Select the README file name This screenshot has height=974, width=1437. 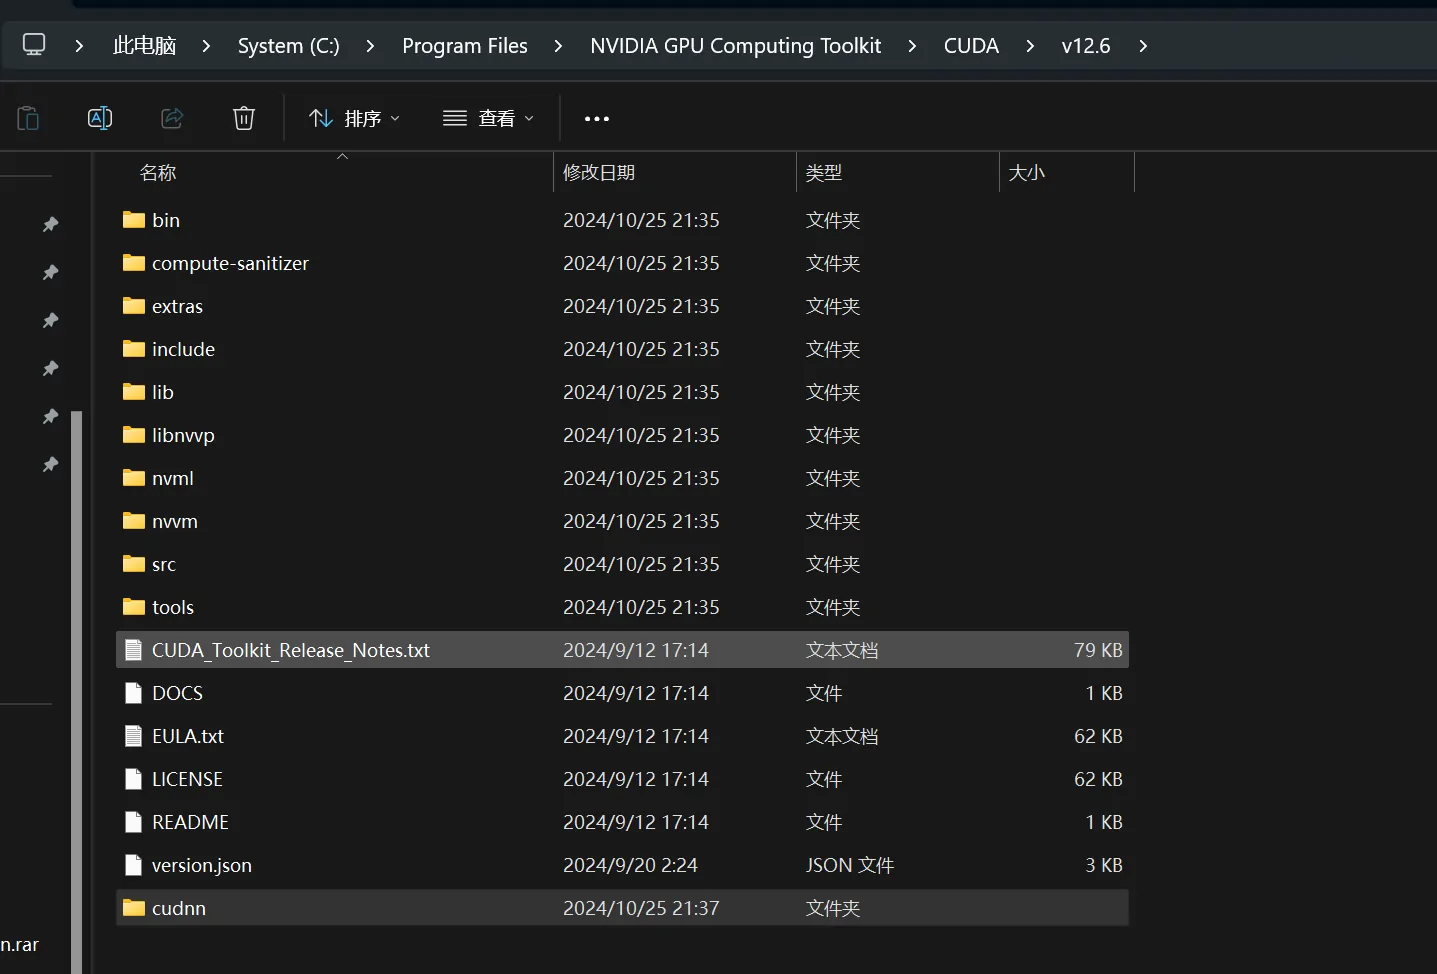point(190,822)
